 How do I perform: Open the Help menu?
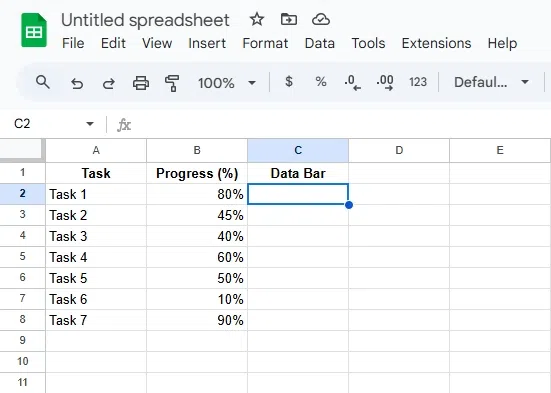click(x=503, y=43)
